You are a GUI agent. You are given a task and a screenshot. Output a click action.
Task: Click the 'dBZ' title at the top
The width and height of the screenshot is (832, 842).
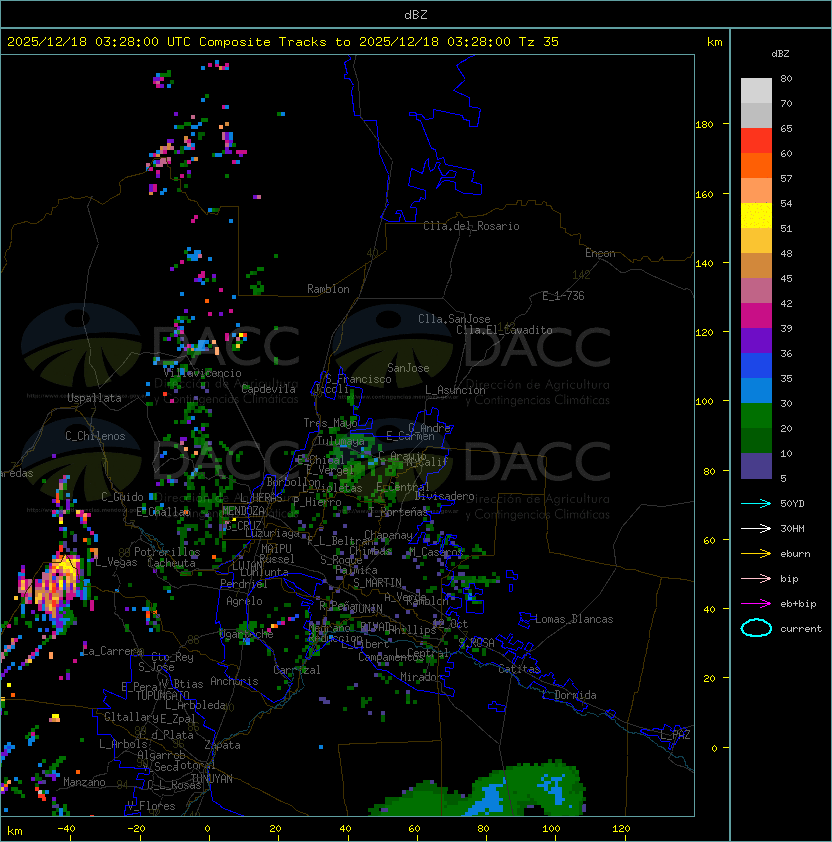[x=416, y=14]
